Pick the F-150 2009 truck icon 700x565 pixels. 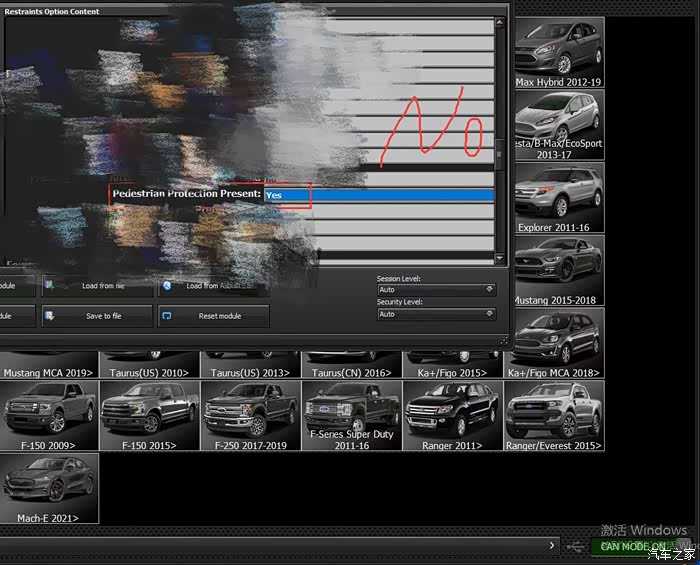[x=49, y=415]
